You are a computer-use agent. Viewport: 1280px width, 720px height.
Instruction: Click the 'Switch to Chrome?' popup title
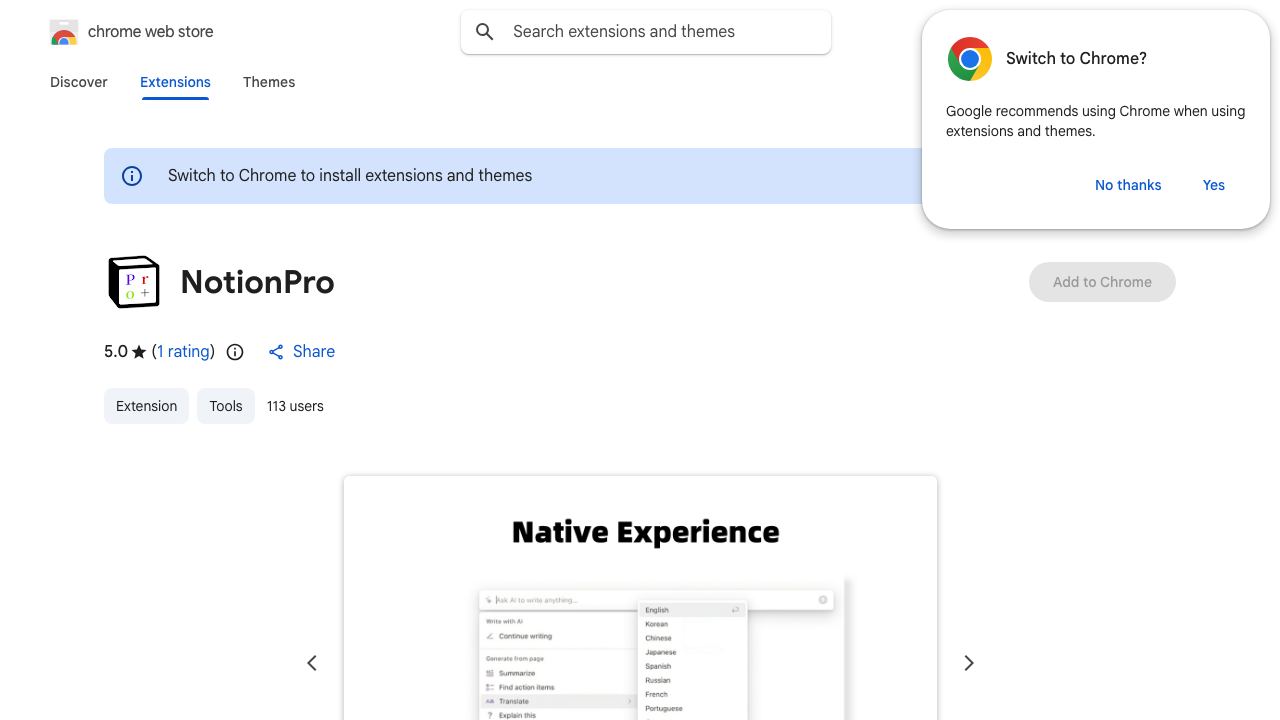click(1076, 59)
